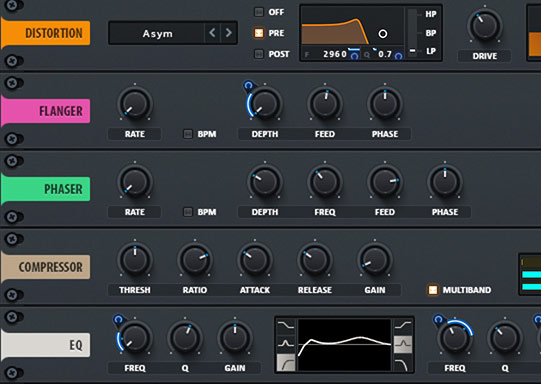Click modulation icon above left EQ Freq knob
This screenshot has width=541, height=384.
(x=119, y=319)
